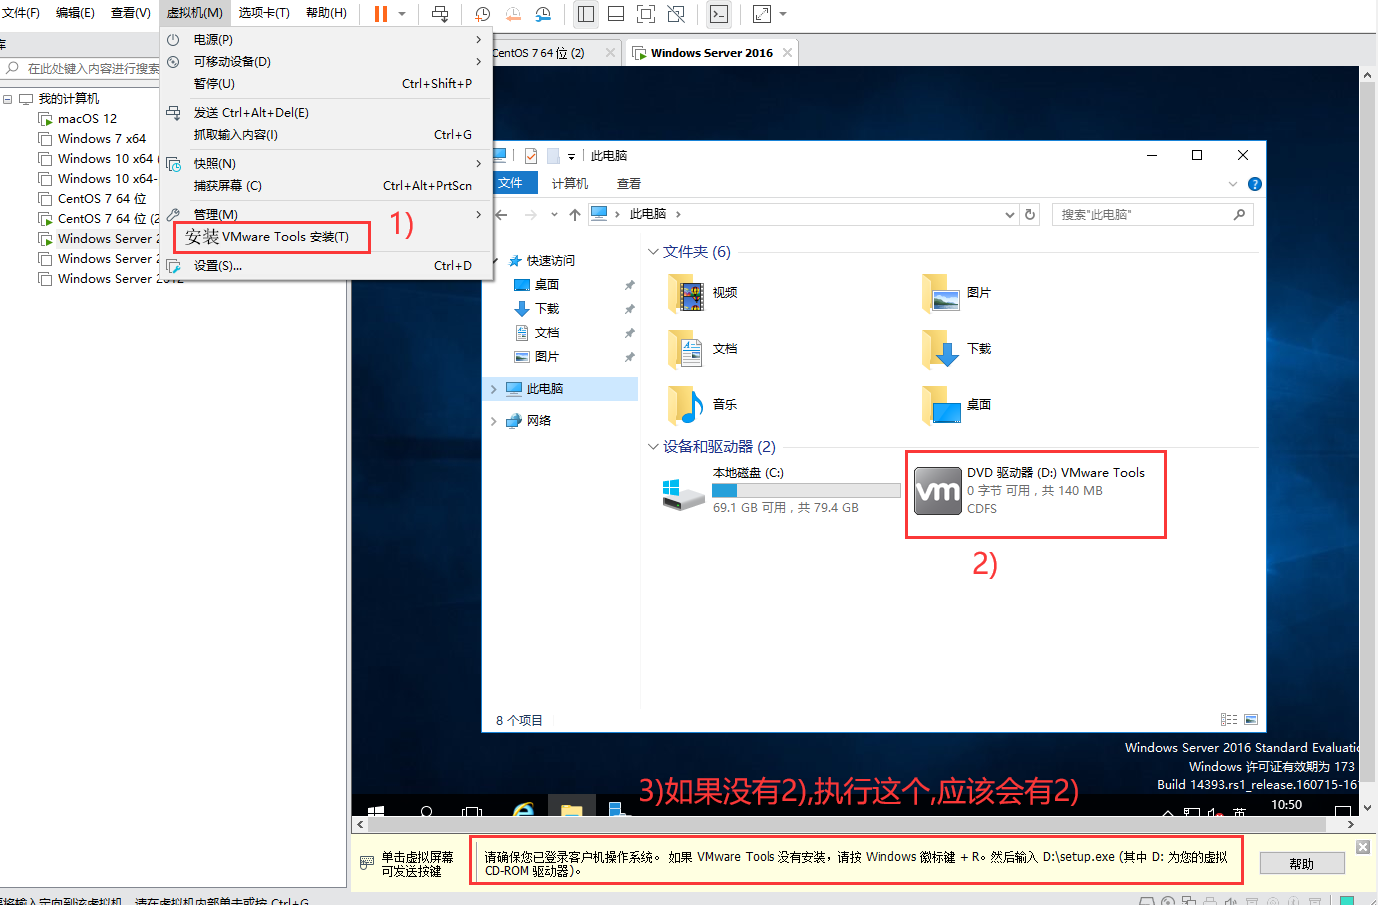Choose 暂停(U) from the VM menu
This screenshot has width=1378, height=905.
(x=326, y=84)
